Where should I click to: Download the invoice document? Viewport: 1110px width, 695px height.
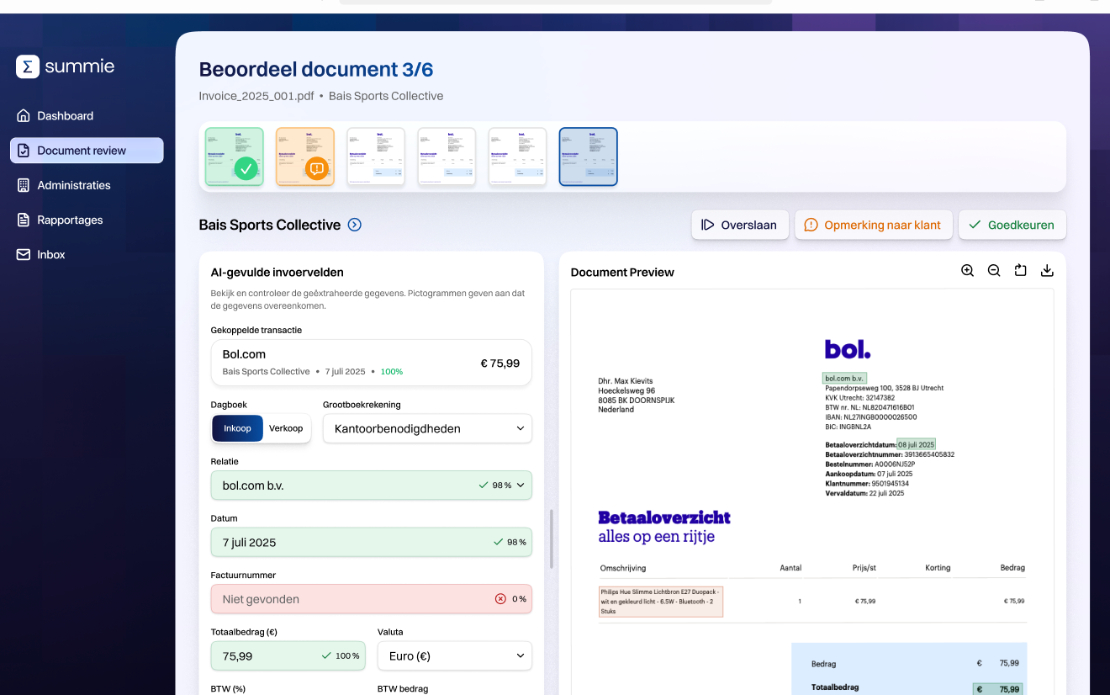(1047, 271)
